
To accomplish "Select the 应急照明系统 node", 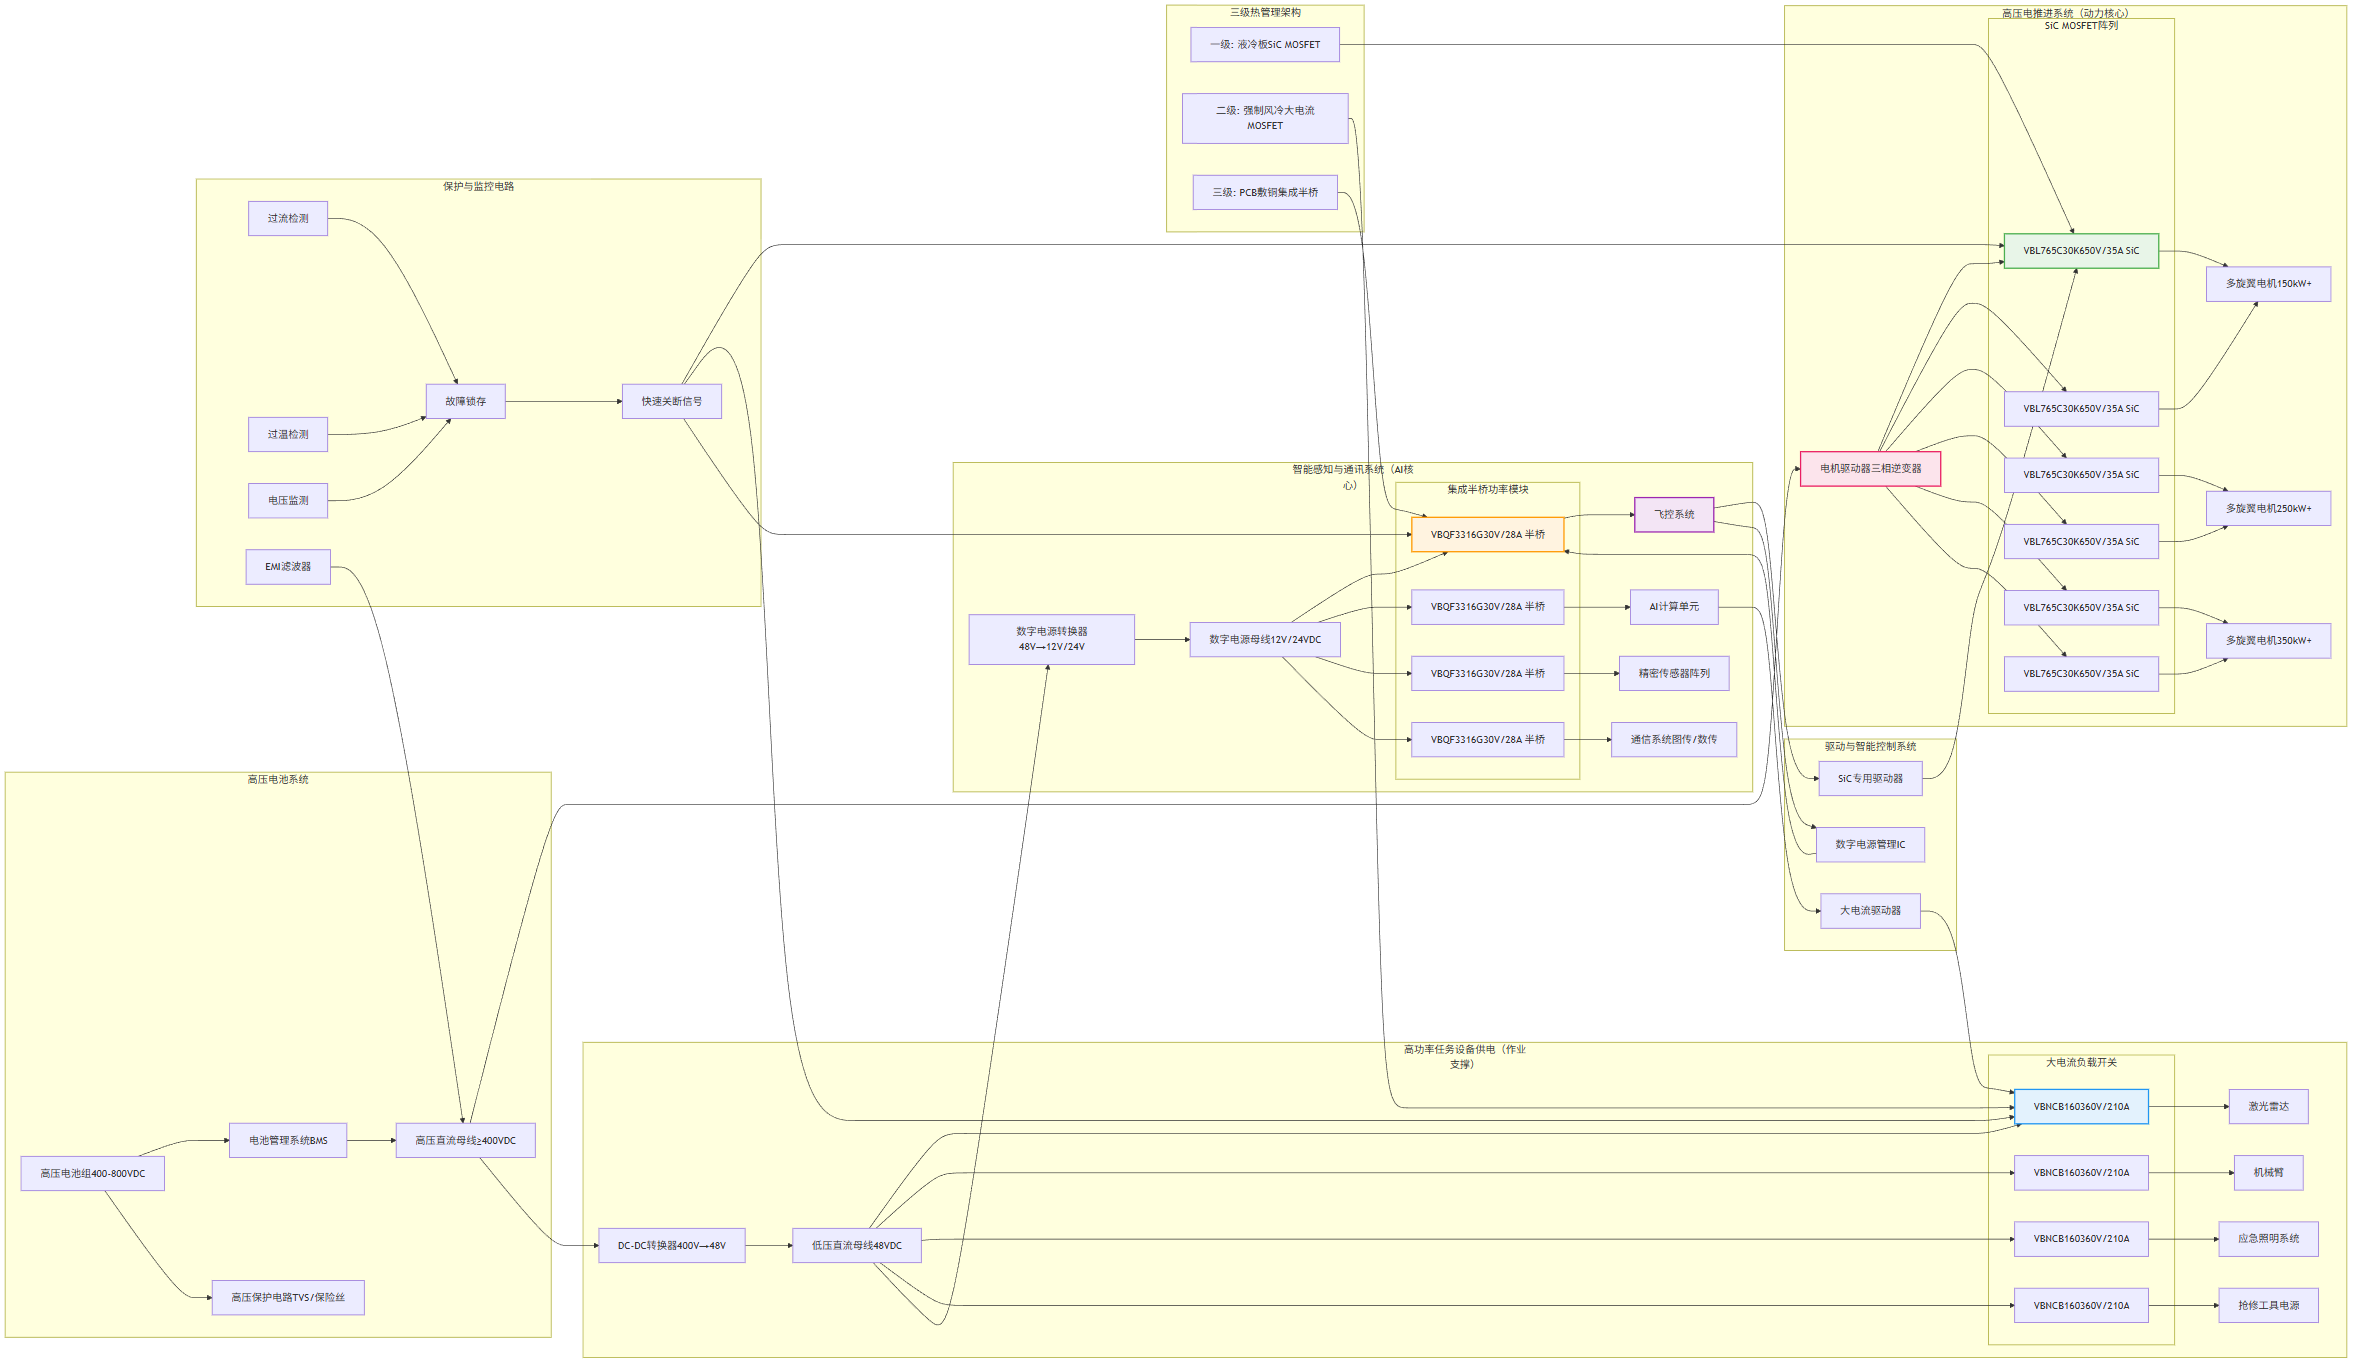I will point(2268,1239).
